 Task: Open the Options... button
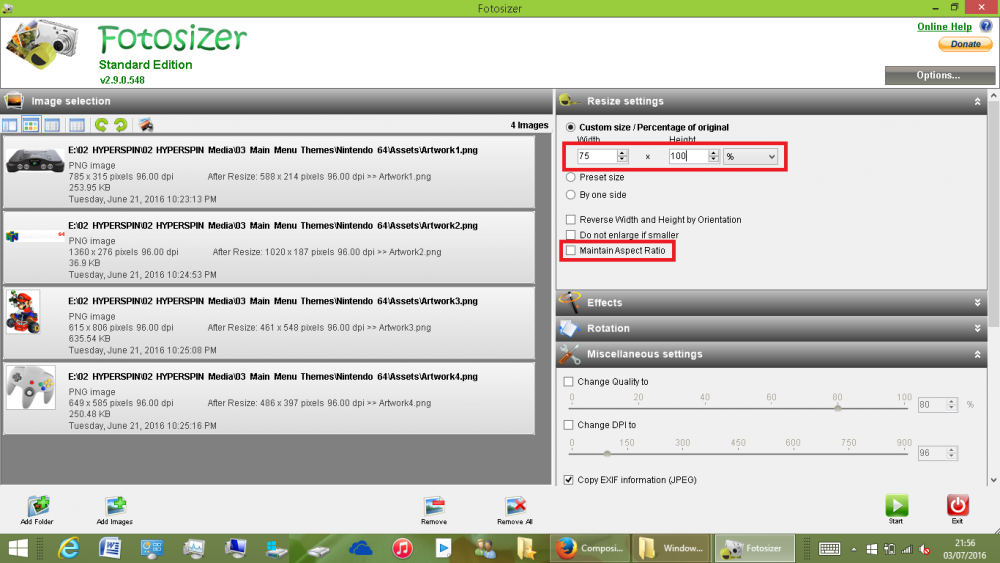[939, 75]
